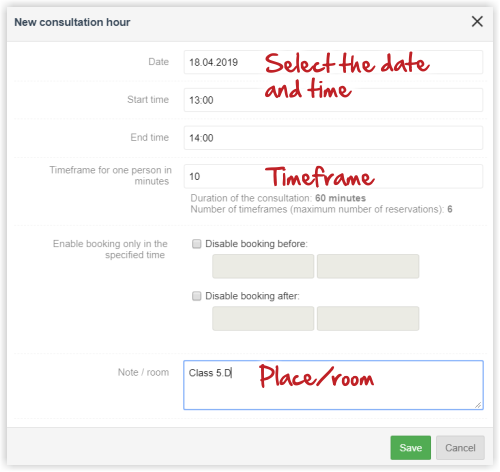Image resolution: width=500 pixels, height=472 pixels.
Task: Close the New consultation hour dialog
Action: point(477,22)
